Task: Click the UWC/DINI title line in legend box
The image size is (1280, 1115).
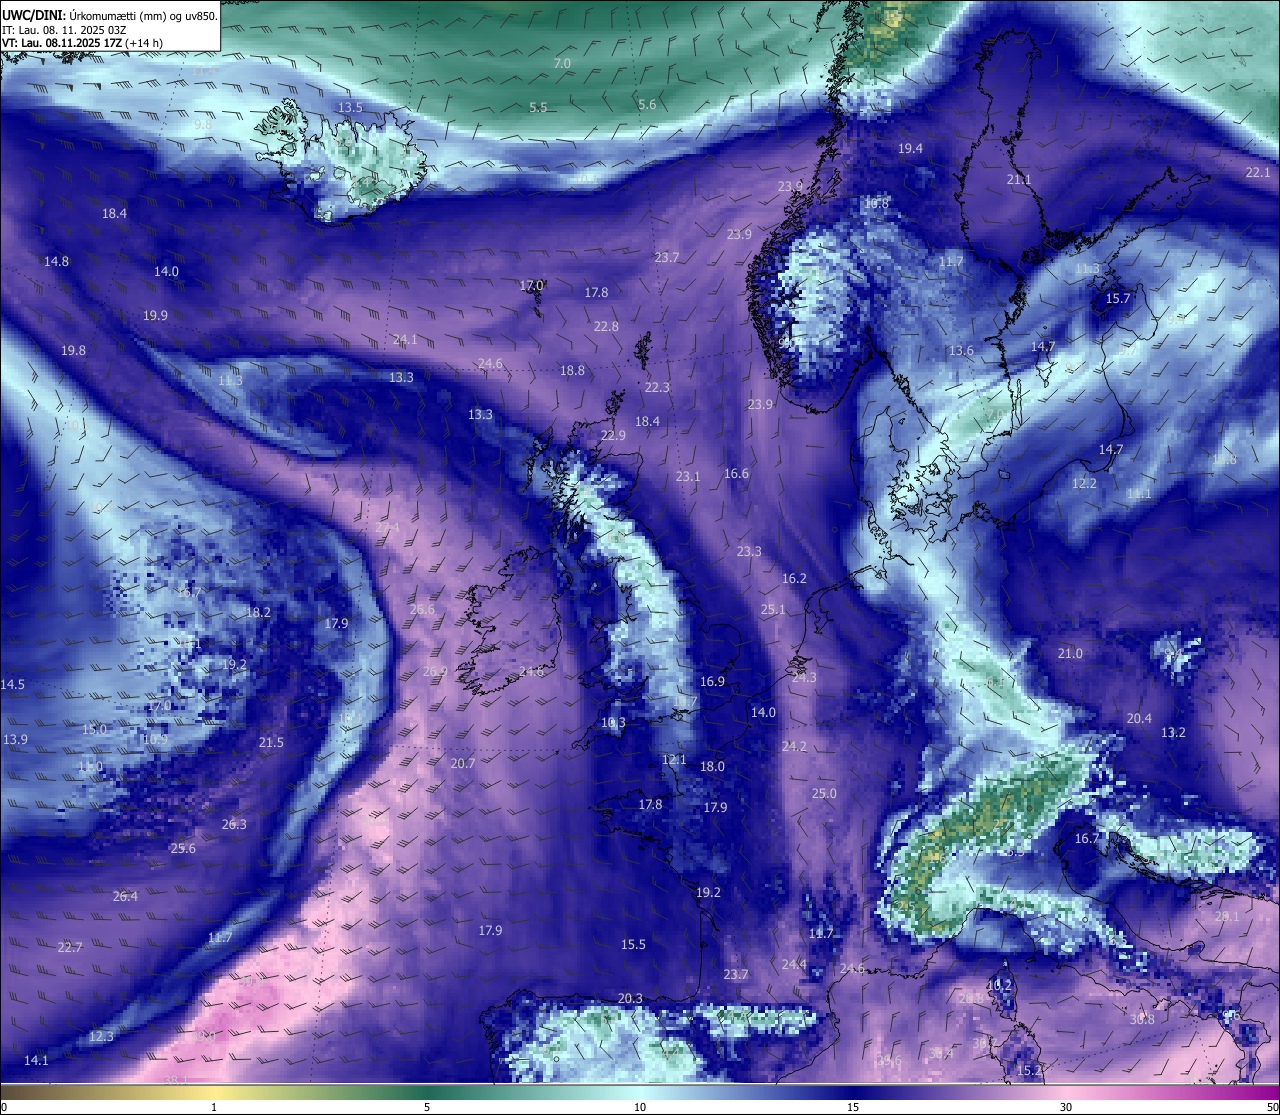Action: pos(110,16)
